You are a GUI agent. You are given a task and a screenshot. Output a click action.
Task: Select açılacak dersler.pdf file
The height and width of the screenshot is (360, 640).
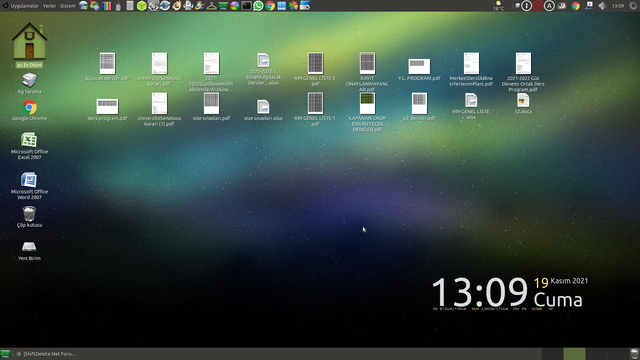107,67
